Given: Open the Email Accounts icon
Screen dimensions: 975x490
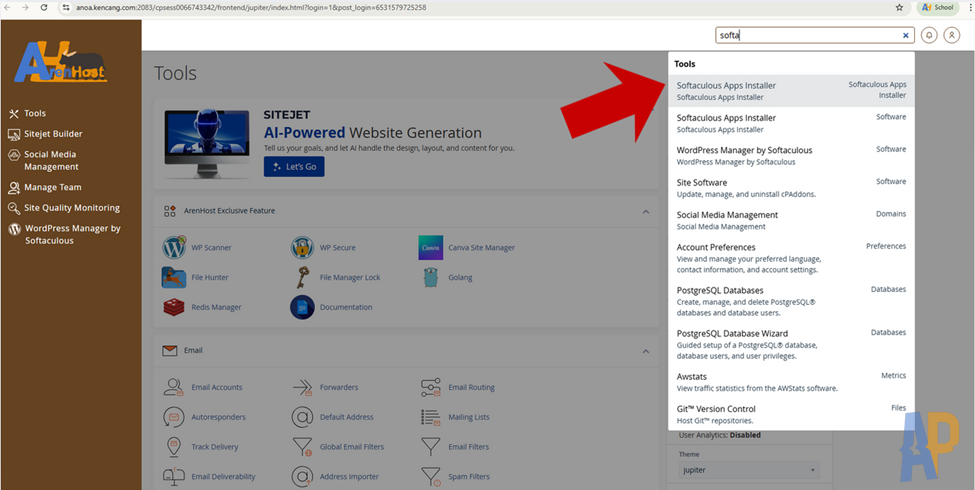Looking at the screenshot, I should [174, 387].
